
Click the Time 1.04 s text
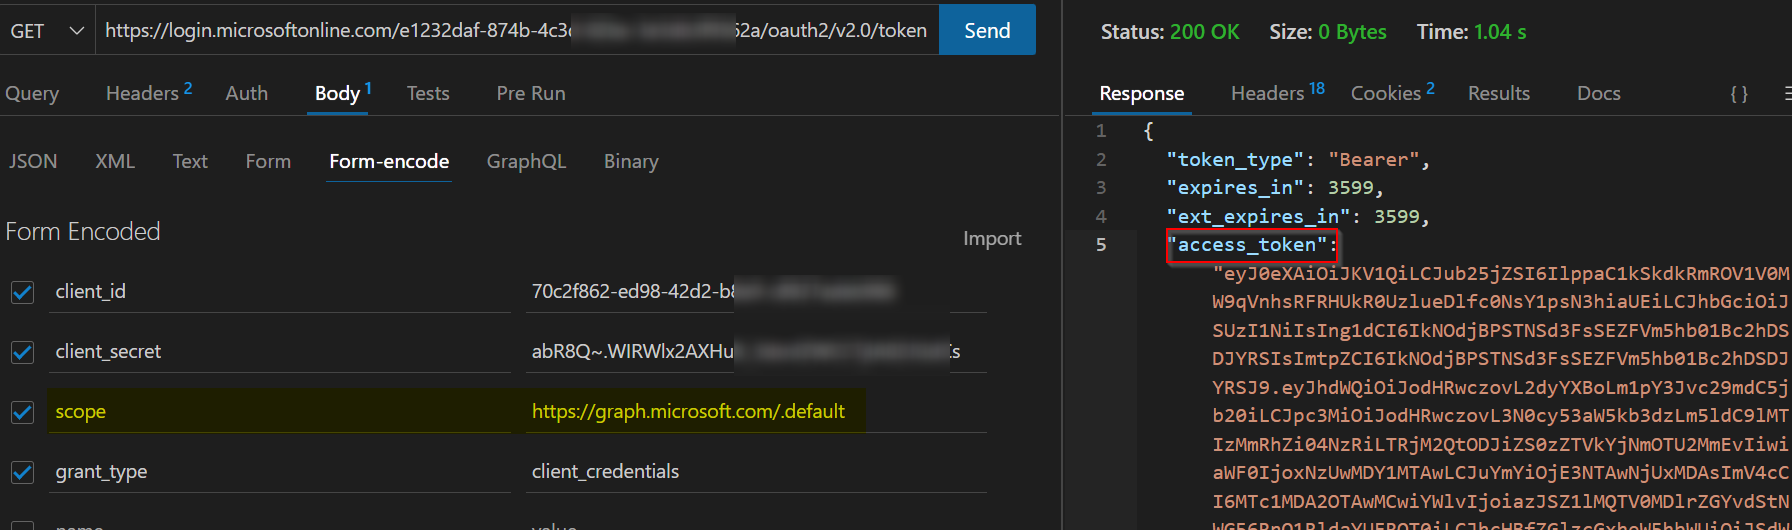click(1471, 32)
